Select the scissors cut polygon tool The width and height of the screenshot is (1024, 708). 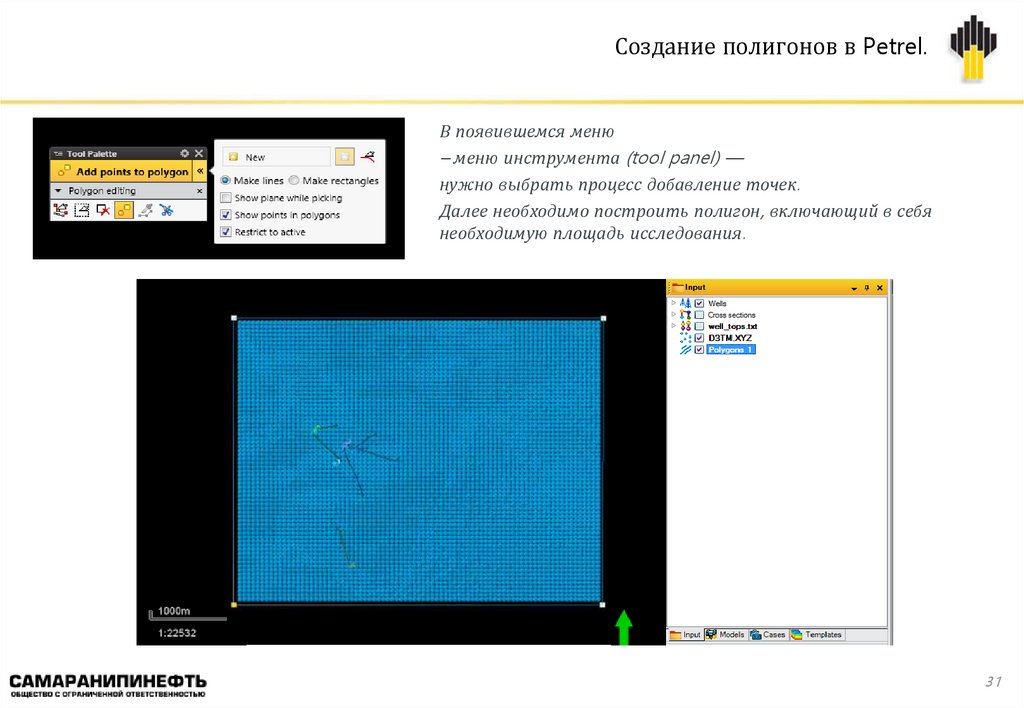coord(167,210)
